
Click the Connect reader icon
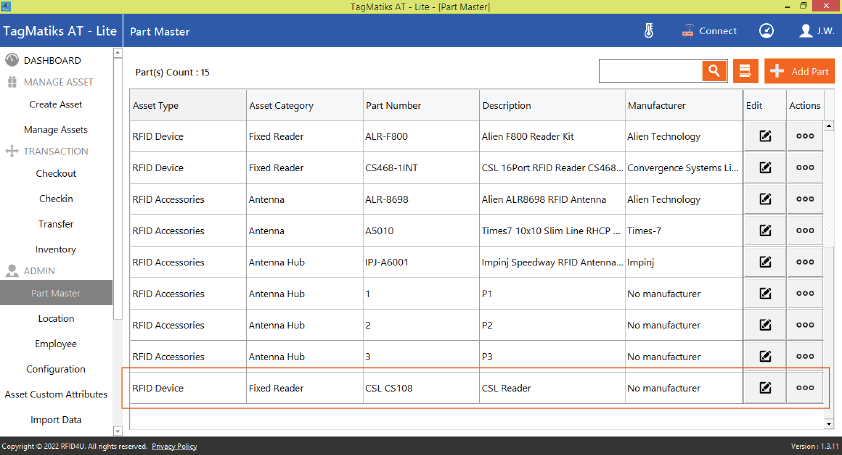point(709,31)
